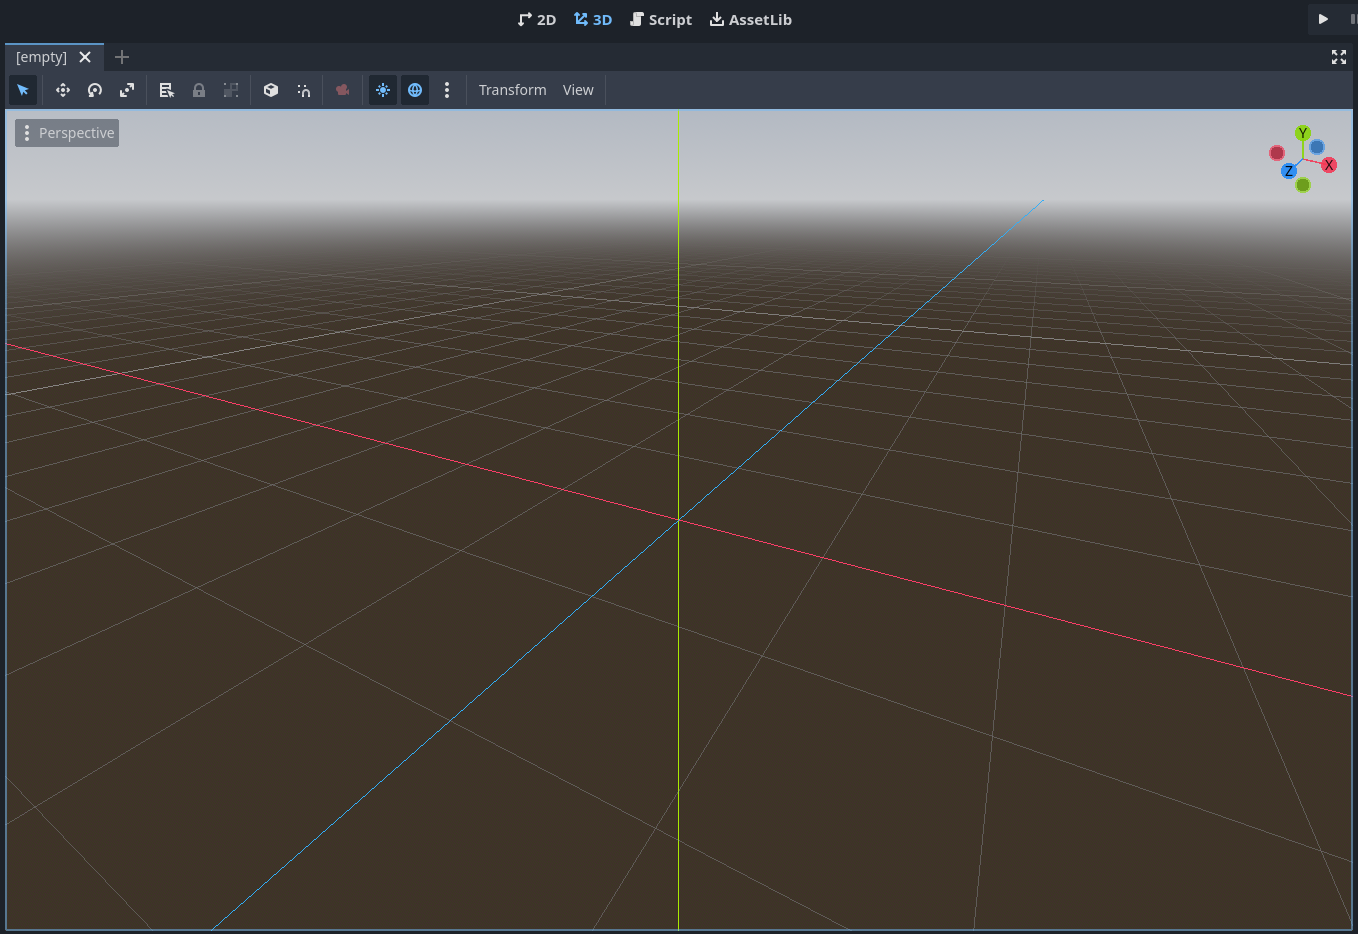Click the negative X red gizmo dot
Image resolution: width=1358 pixels, height=934 pixels.
click(1277, 153)
